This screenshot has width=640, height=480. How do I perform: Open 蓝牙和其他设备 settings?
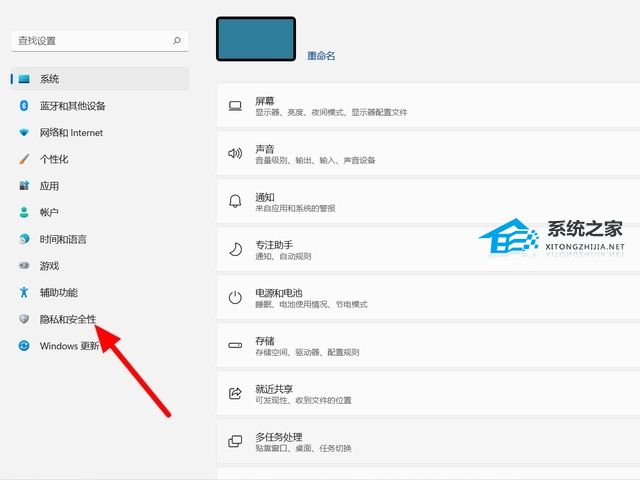click(x=100, y=106)
